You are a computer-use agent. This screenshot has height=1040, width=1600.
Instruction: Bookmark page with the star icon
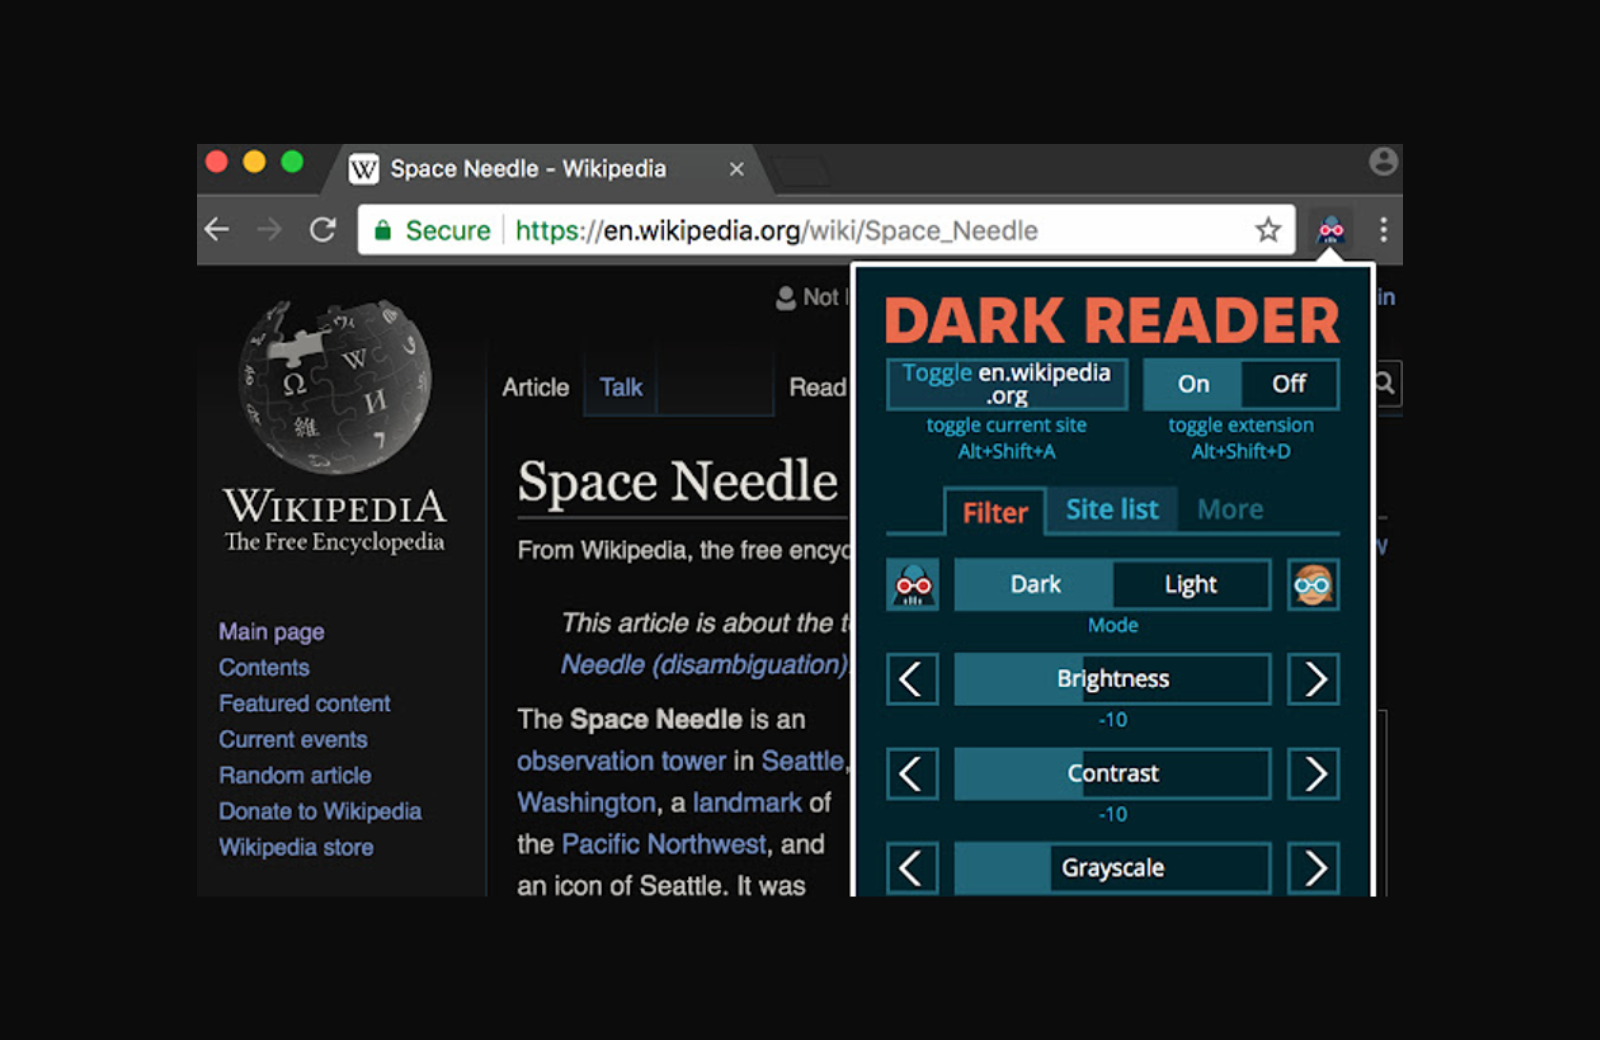(1268, 230)
